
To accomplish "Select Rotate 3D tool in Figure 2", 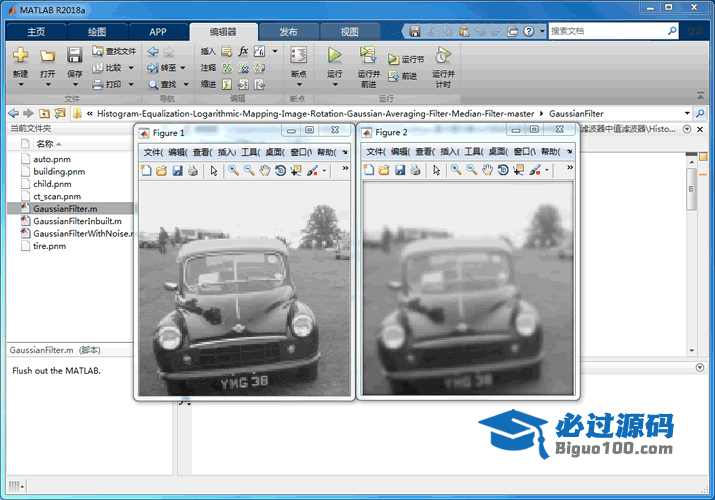I will [x=503, y=171].
